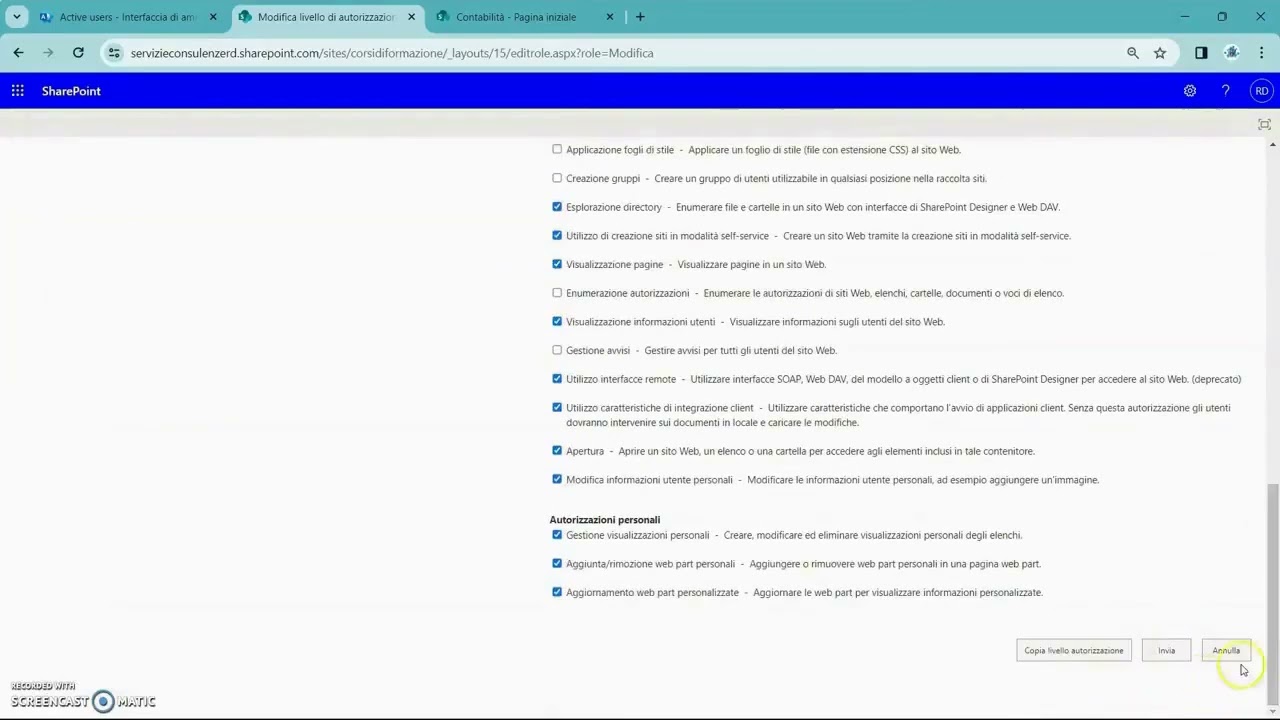The height and width of the screenshot is (720, 1280).
Task: Click the address bar URL field
Action: point(620,53)
